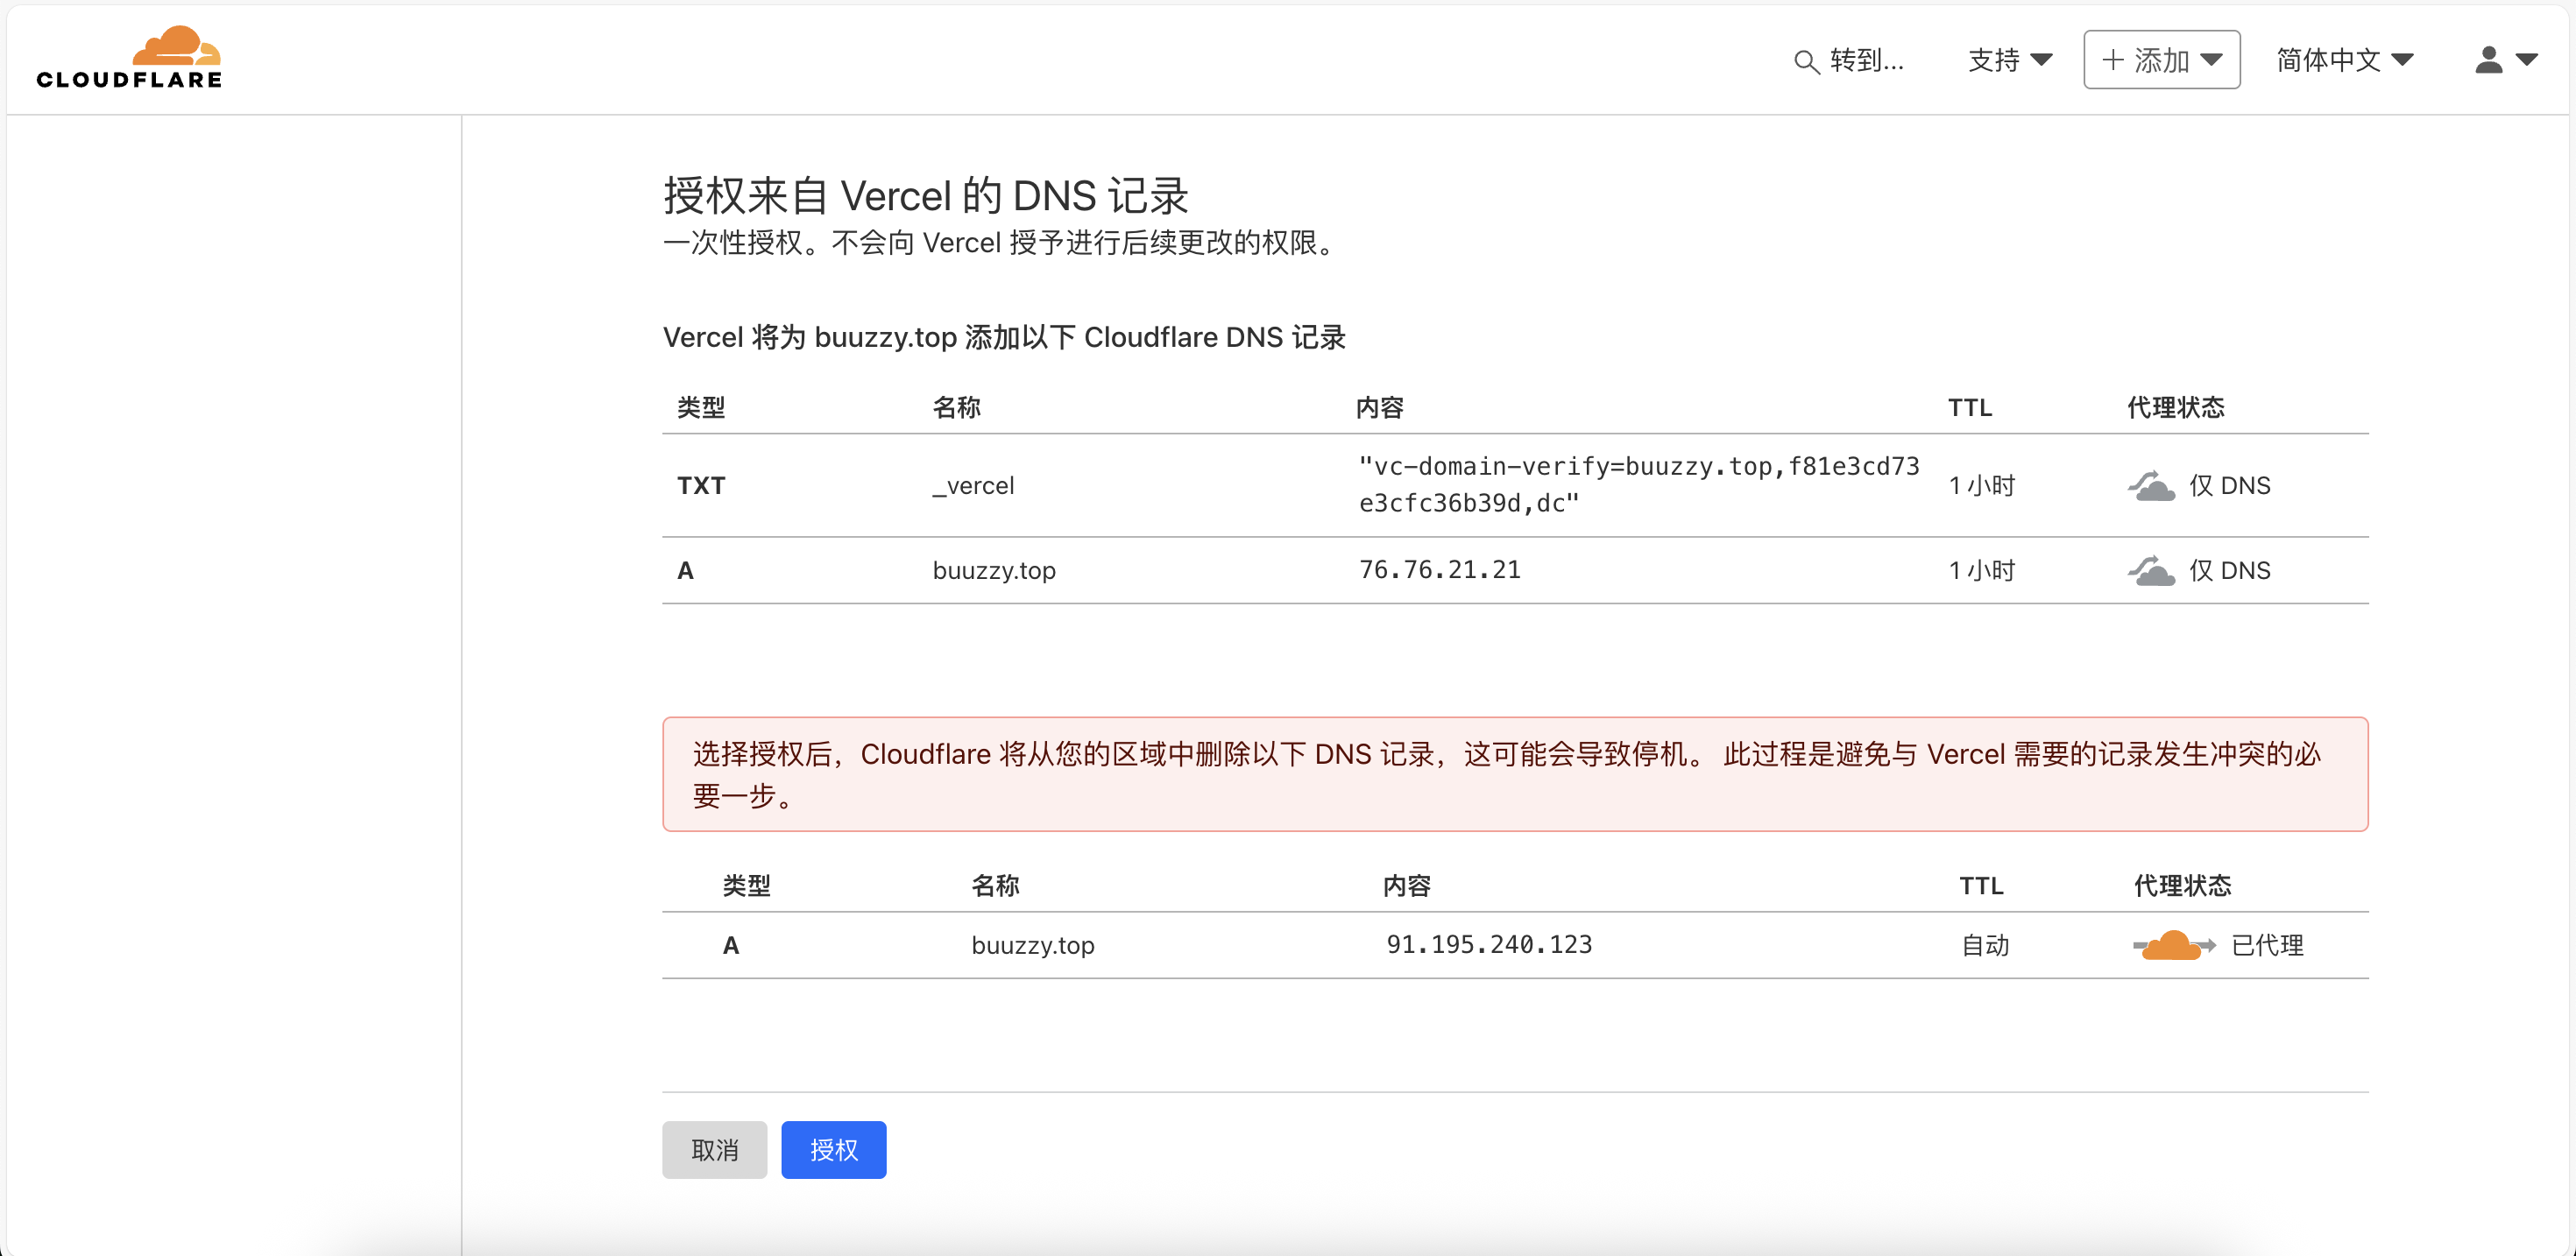Viewport: 2576px width, 1256px height.
Task: Click the gray cloud icon in TXT row
Action: tap(2151, 486)
